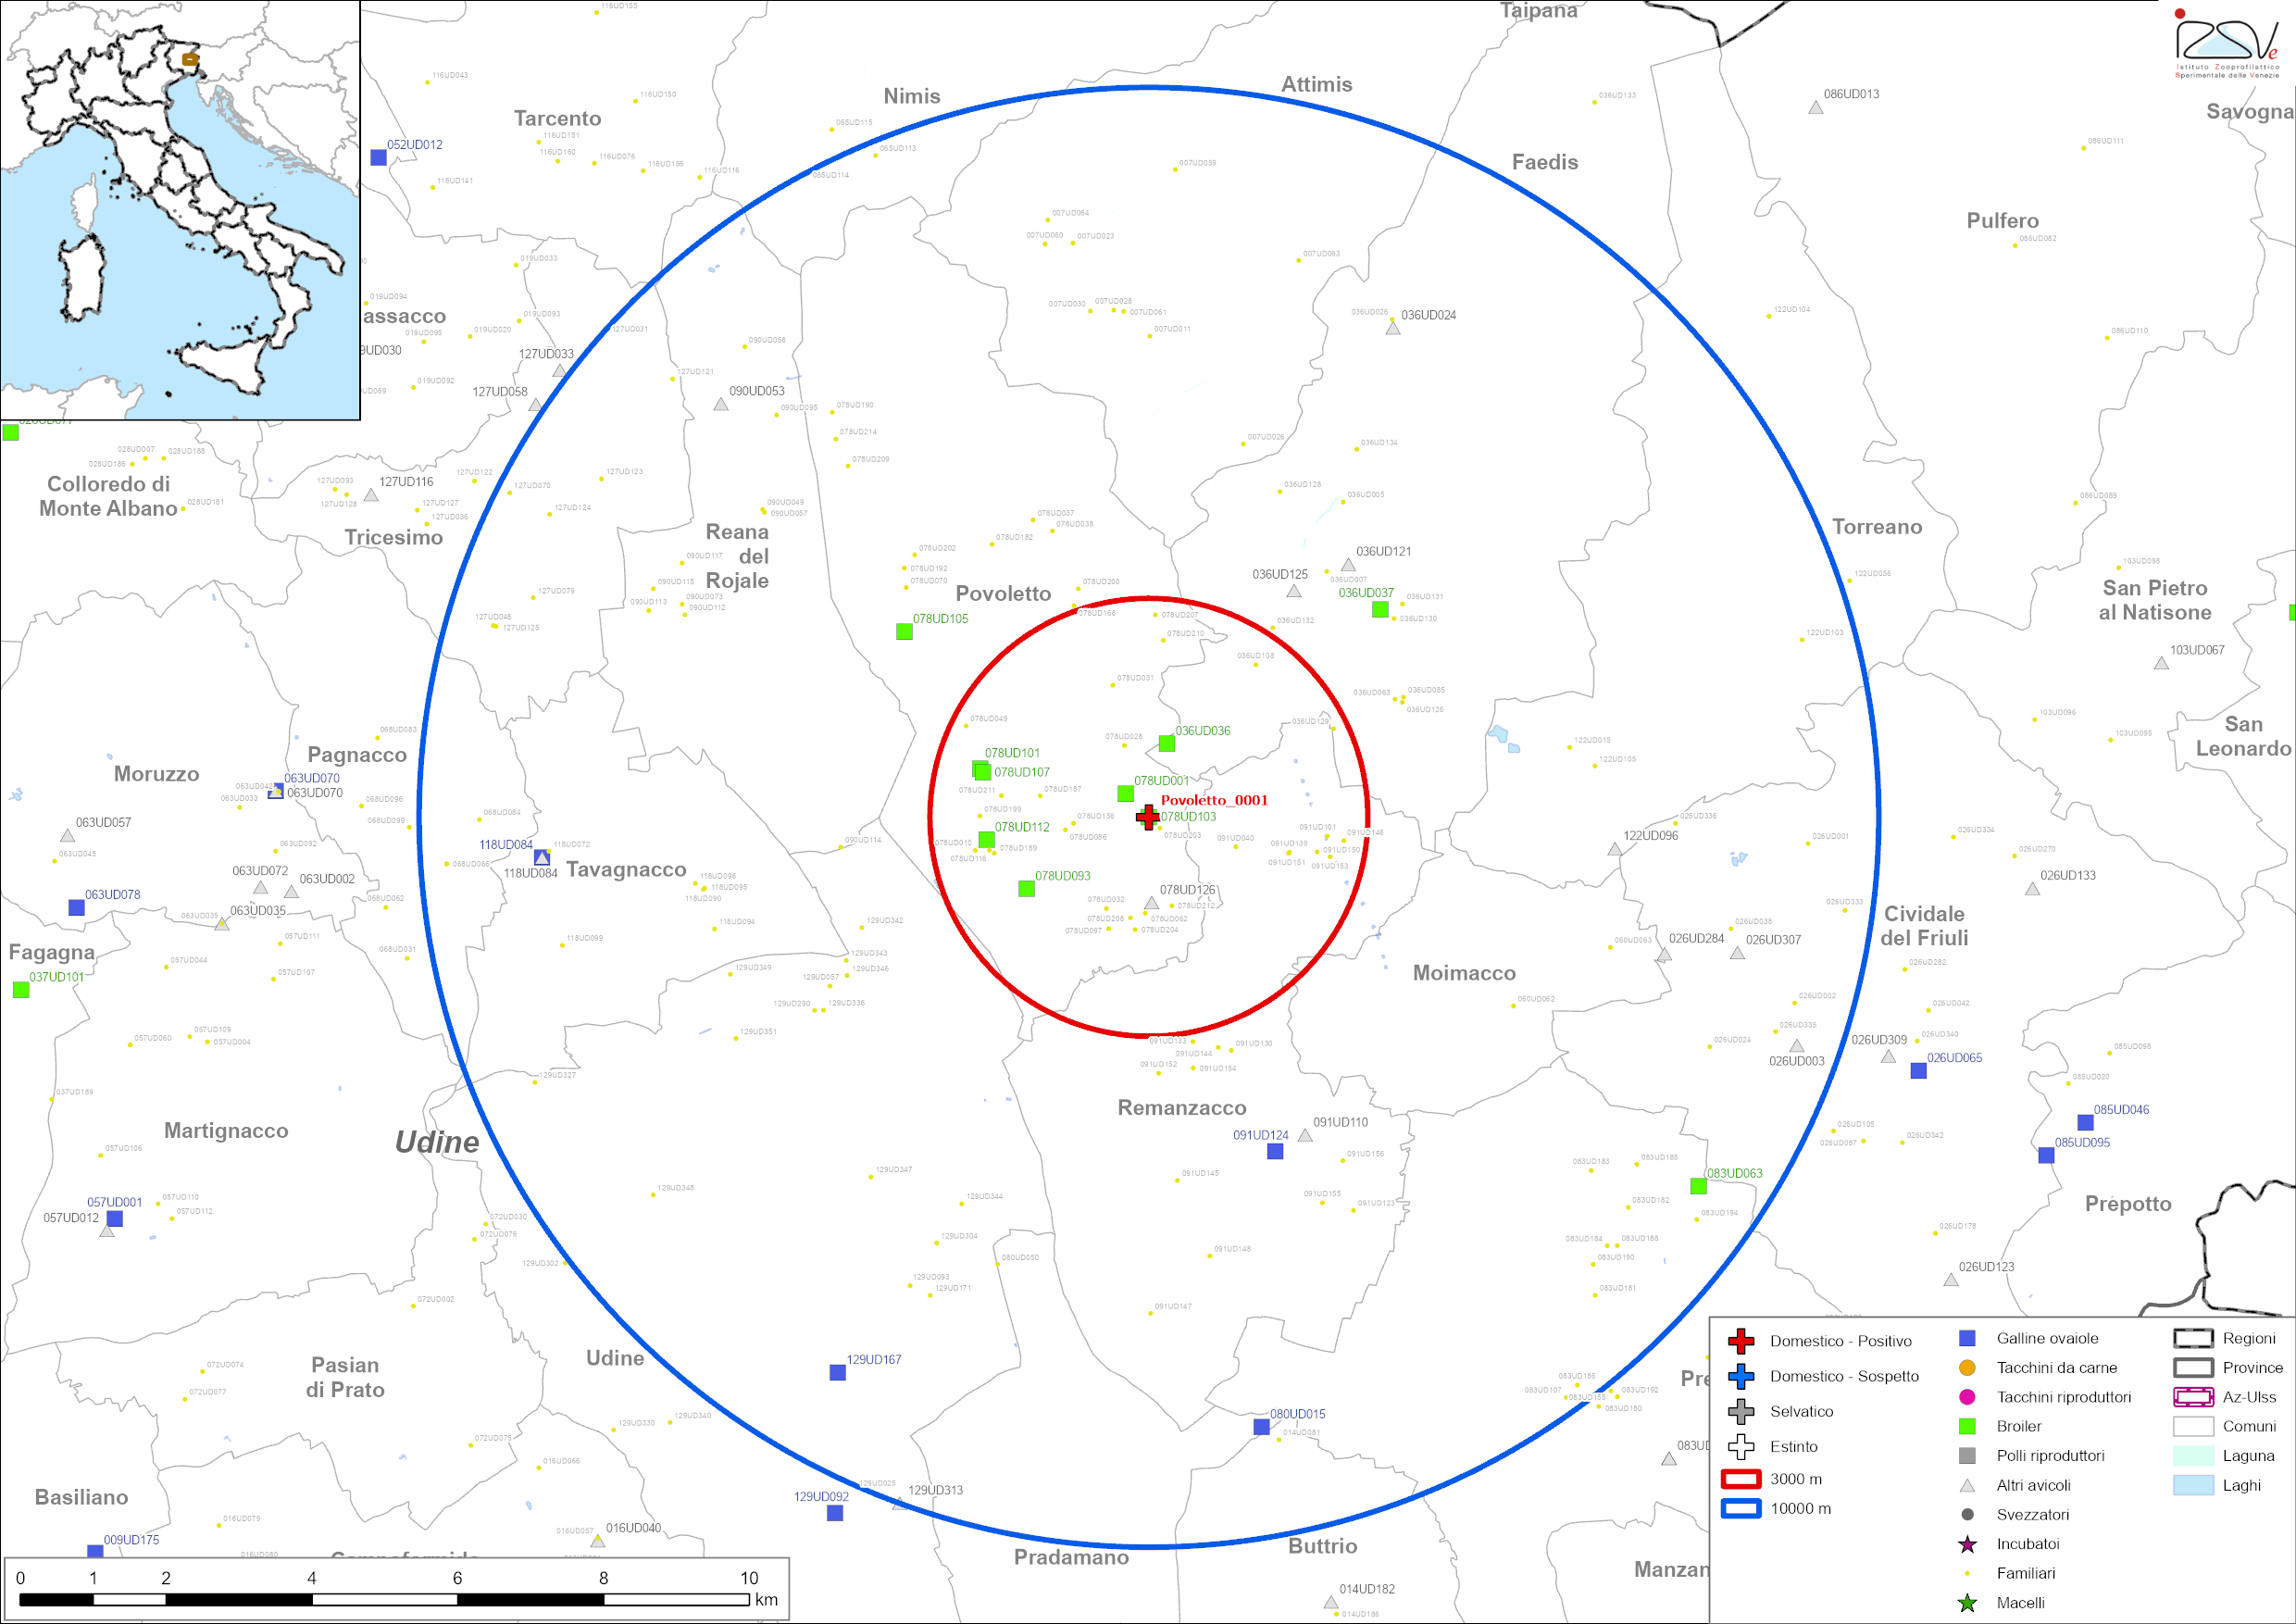Click the Laghi light blue legend swatch
The height and width of the screenshot is (1624, 2296).
click(x=2192, y=1486)
